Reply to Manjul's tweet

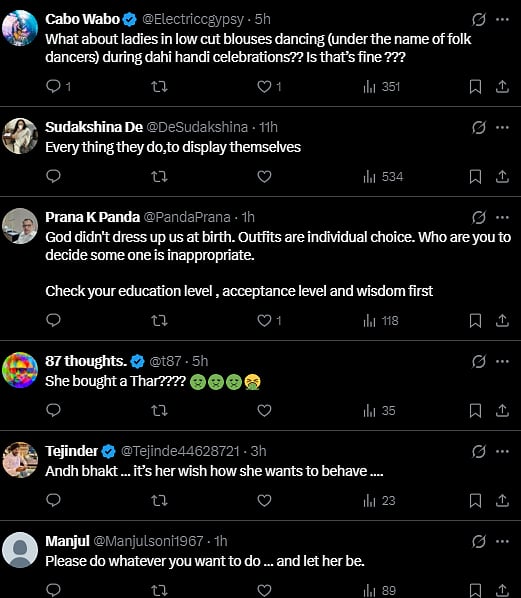(53, 590)
